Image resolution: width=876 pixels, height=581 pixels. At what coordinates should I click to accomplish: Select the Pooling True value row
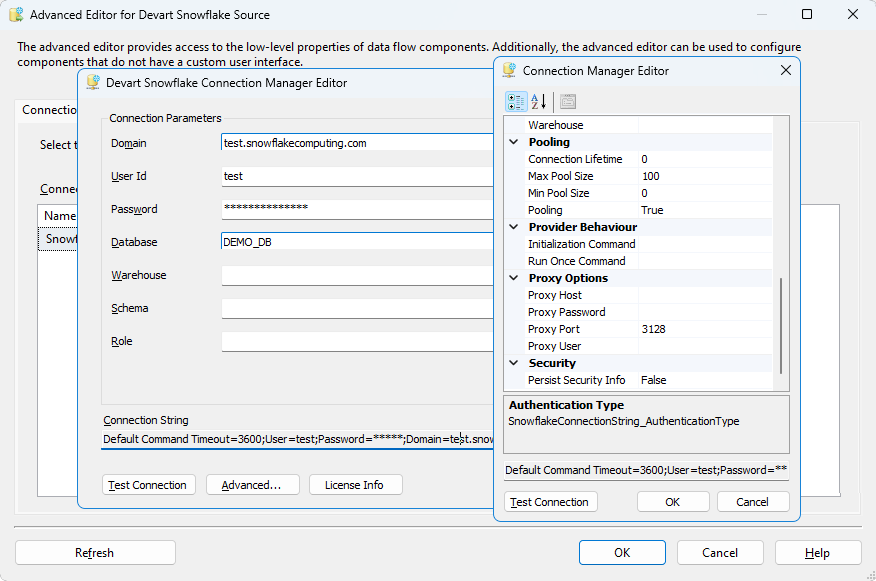(704, 211)
